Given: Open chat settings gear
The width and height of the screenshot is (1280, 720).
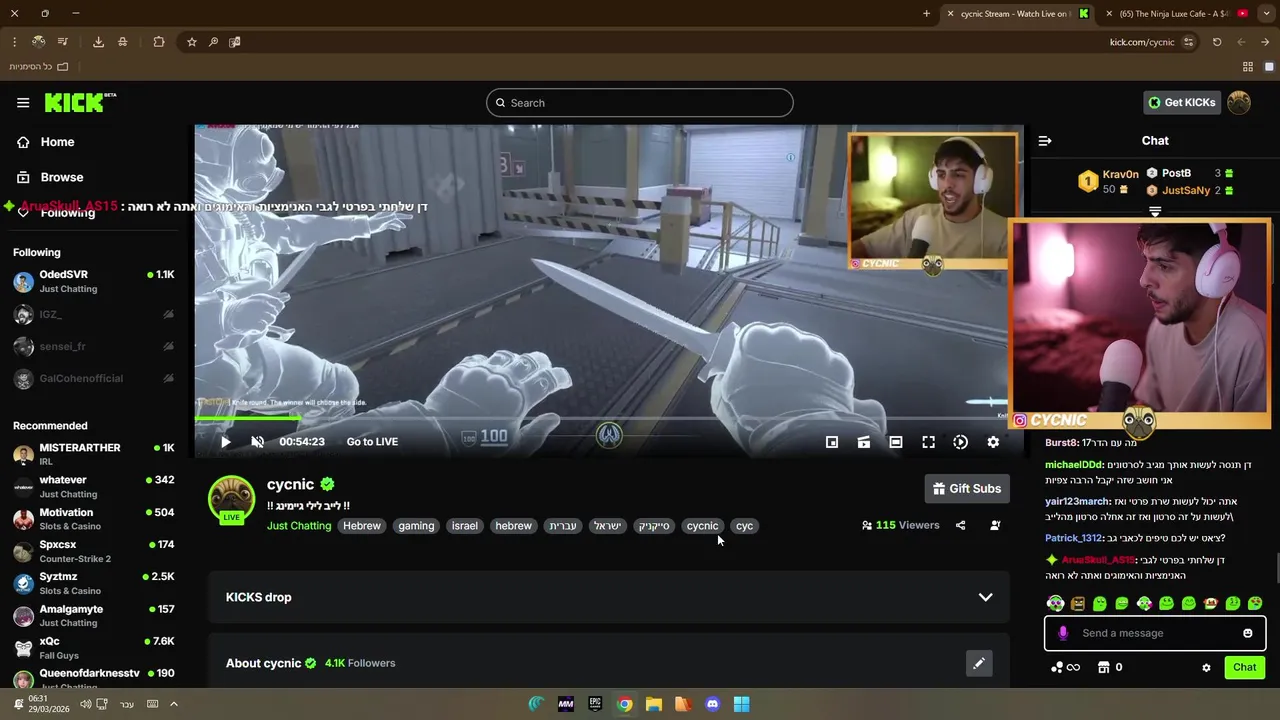Looking at the screenshot, I should [1206, 667].
